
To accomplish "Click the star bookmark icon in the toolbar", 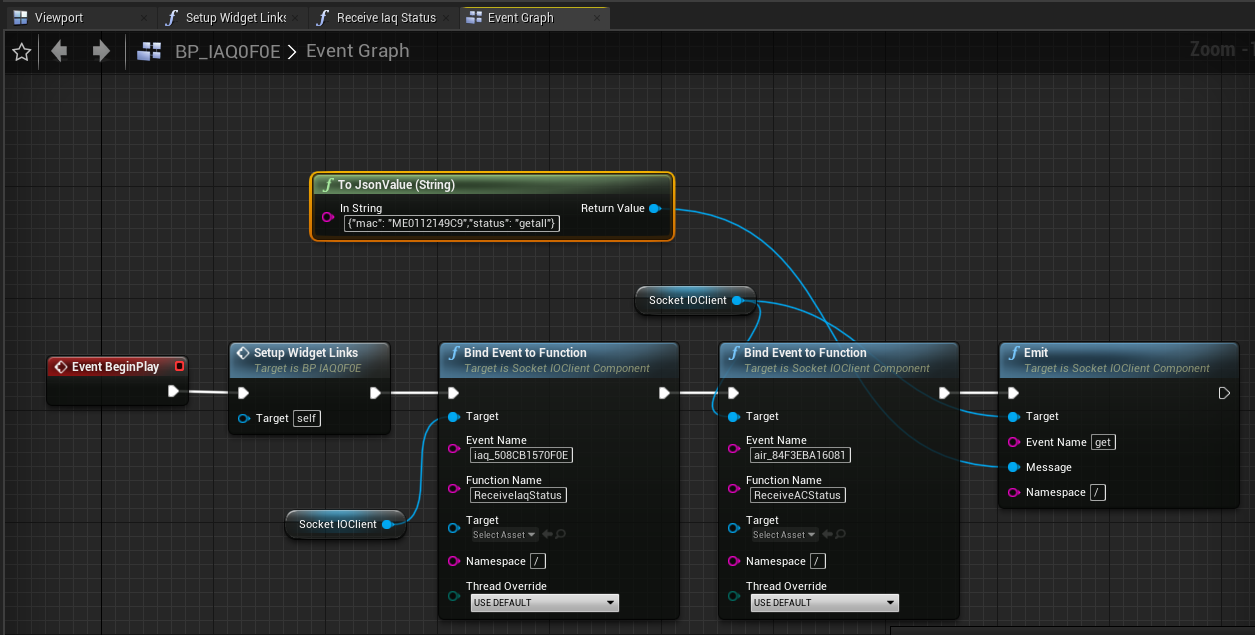I will point(20,50).
